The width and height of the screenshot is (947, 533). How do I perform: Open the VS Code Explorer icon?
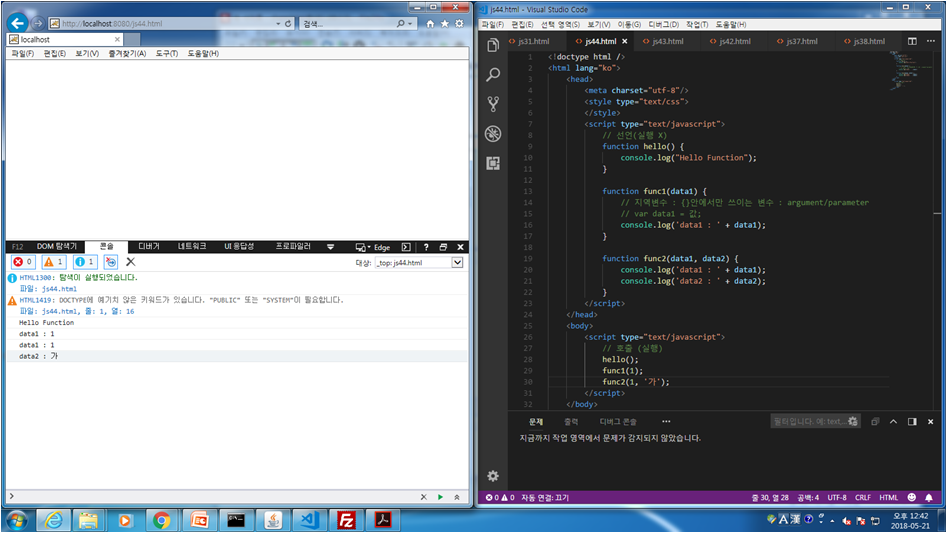(493, 46)
